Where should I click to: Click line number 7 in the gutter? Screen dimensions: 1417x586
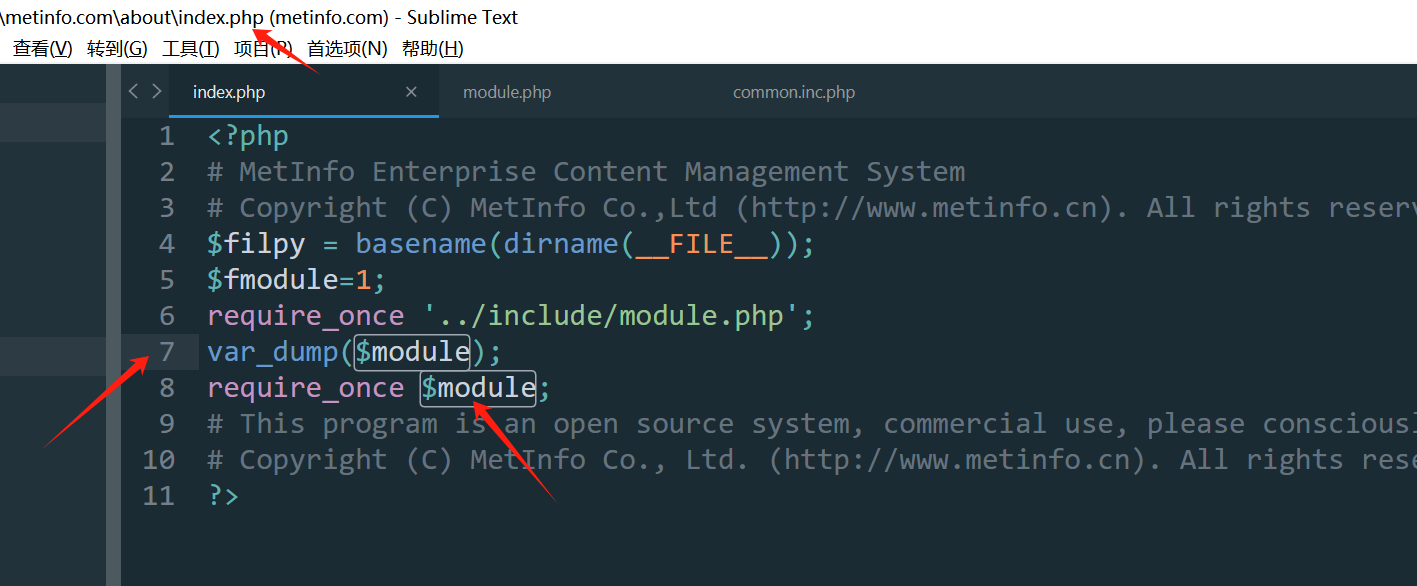pos(166,352)
